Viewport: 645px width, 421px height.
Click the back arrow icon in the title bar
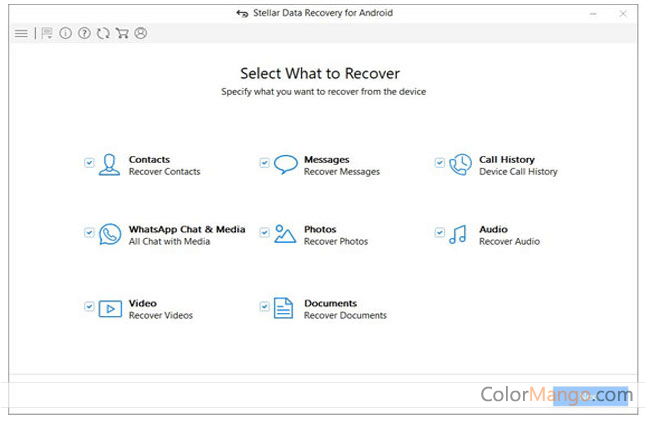[242, 14]
